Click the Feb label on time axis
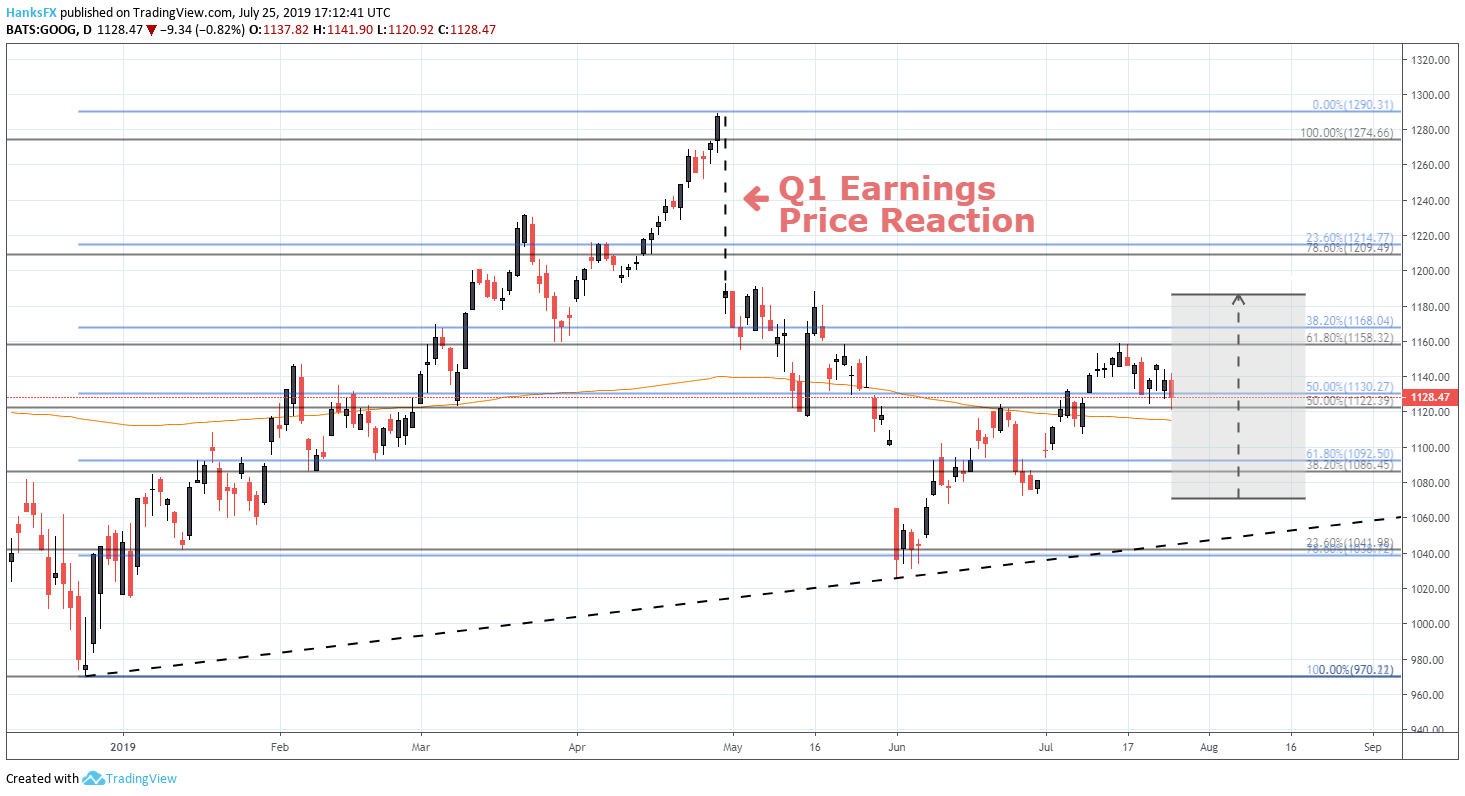 point(280,745)
